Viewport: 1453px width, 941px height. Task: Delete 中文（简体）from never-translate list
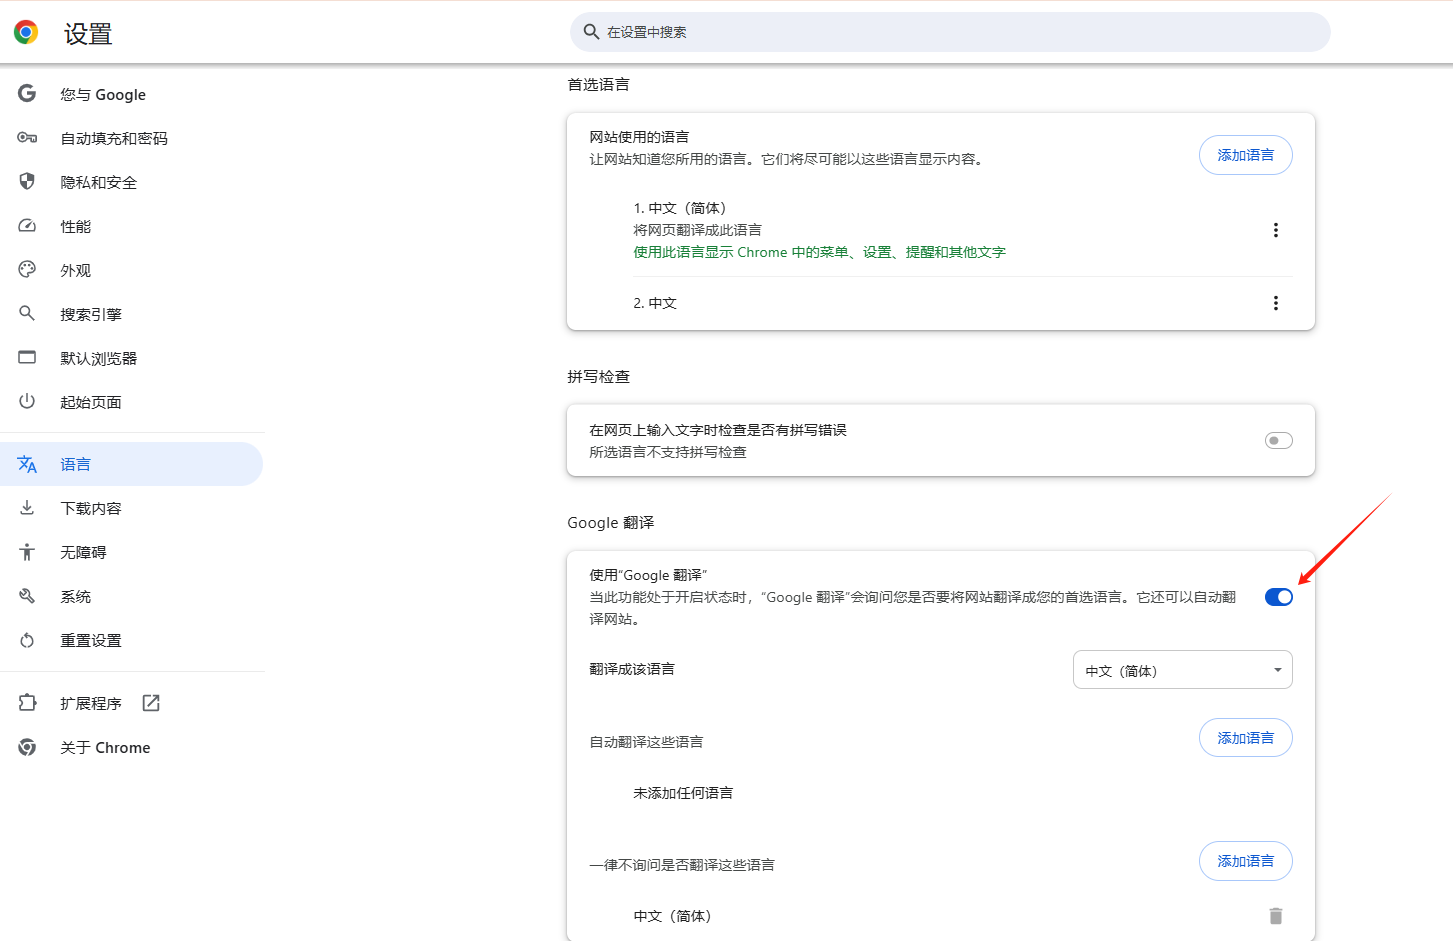pyautogui.click(x=1275, y=916)
